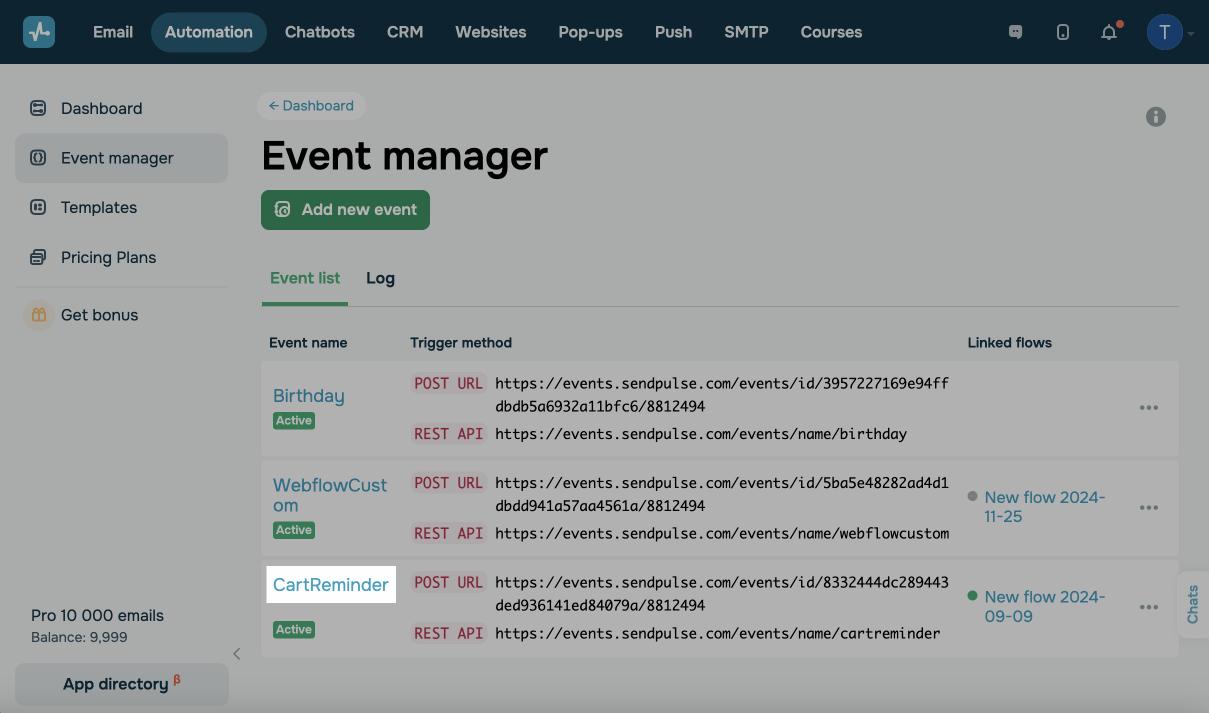Click the Add new event button
The width and height of the screenshot is (1209, 713).
click(345, 210)
